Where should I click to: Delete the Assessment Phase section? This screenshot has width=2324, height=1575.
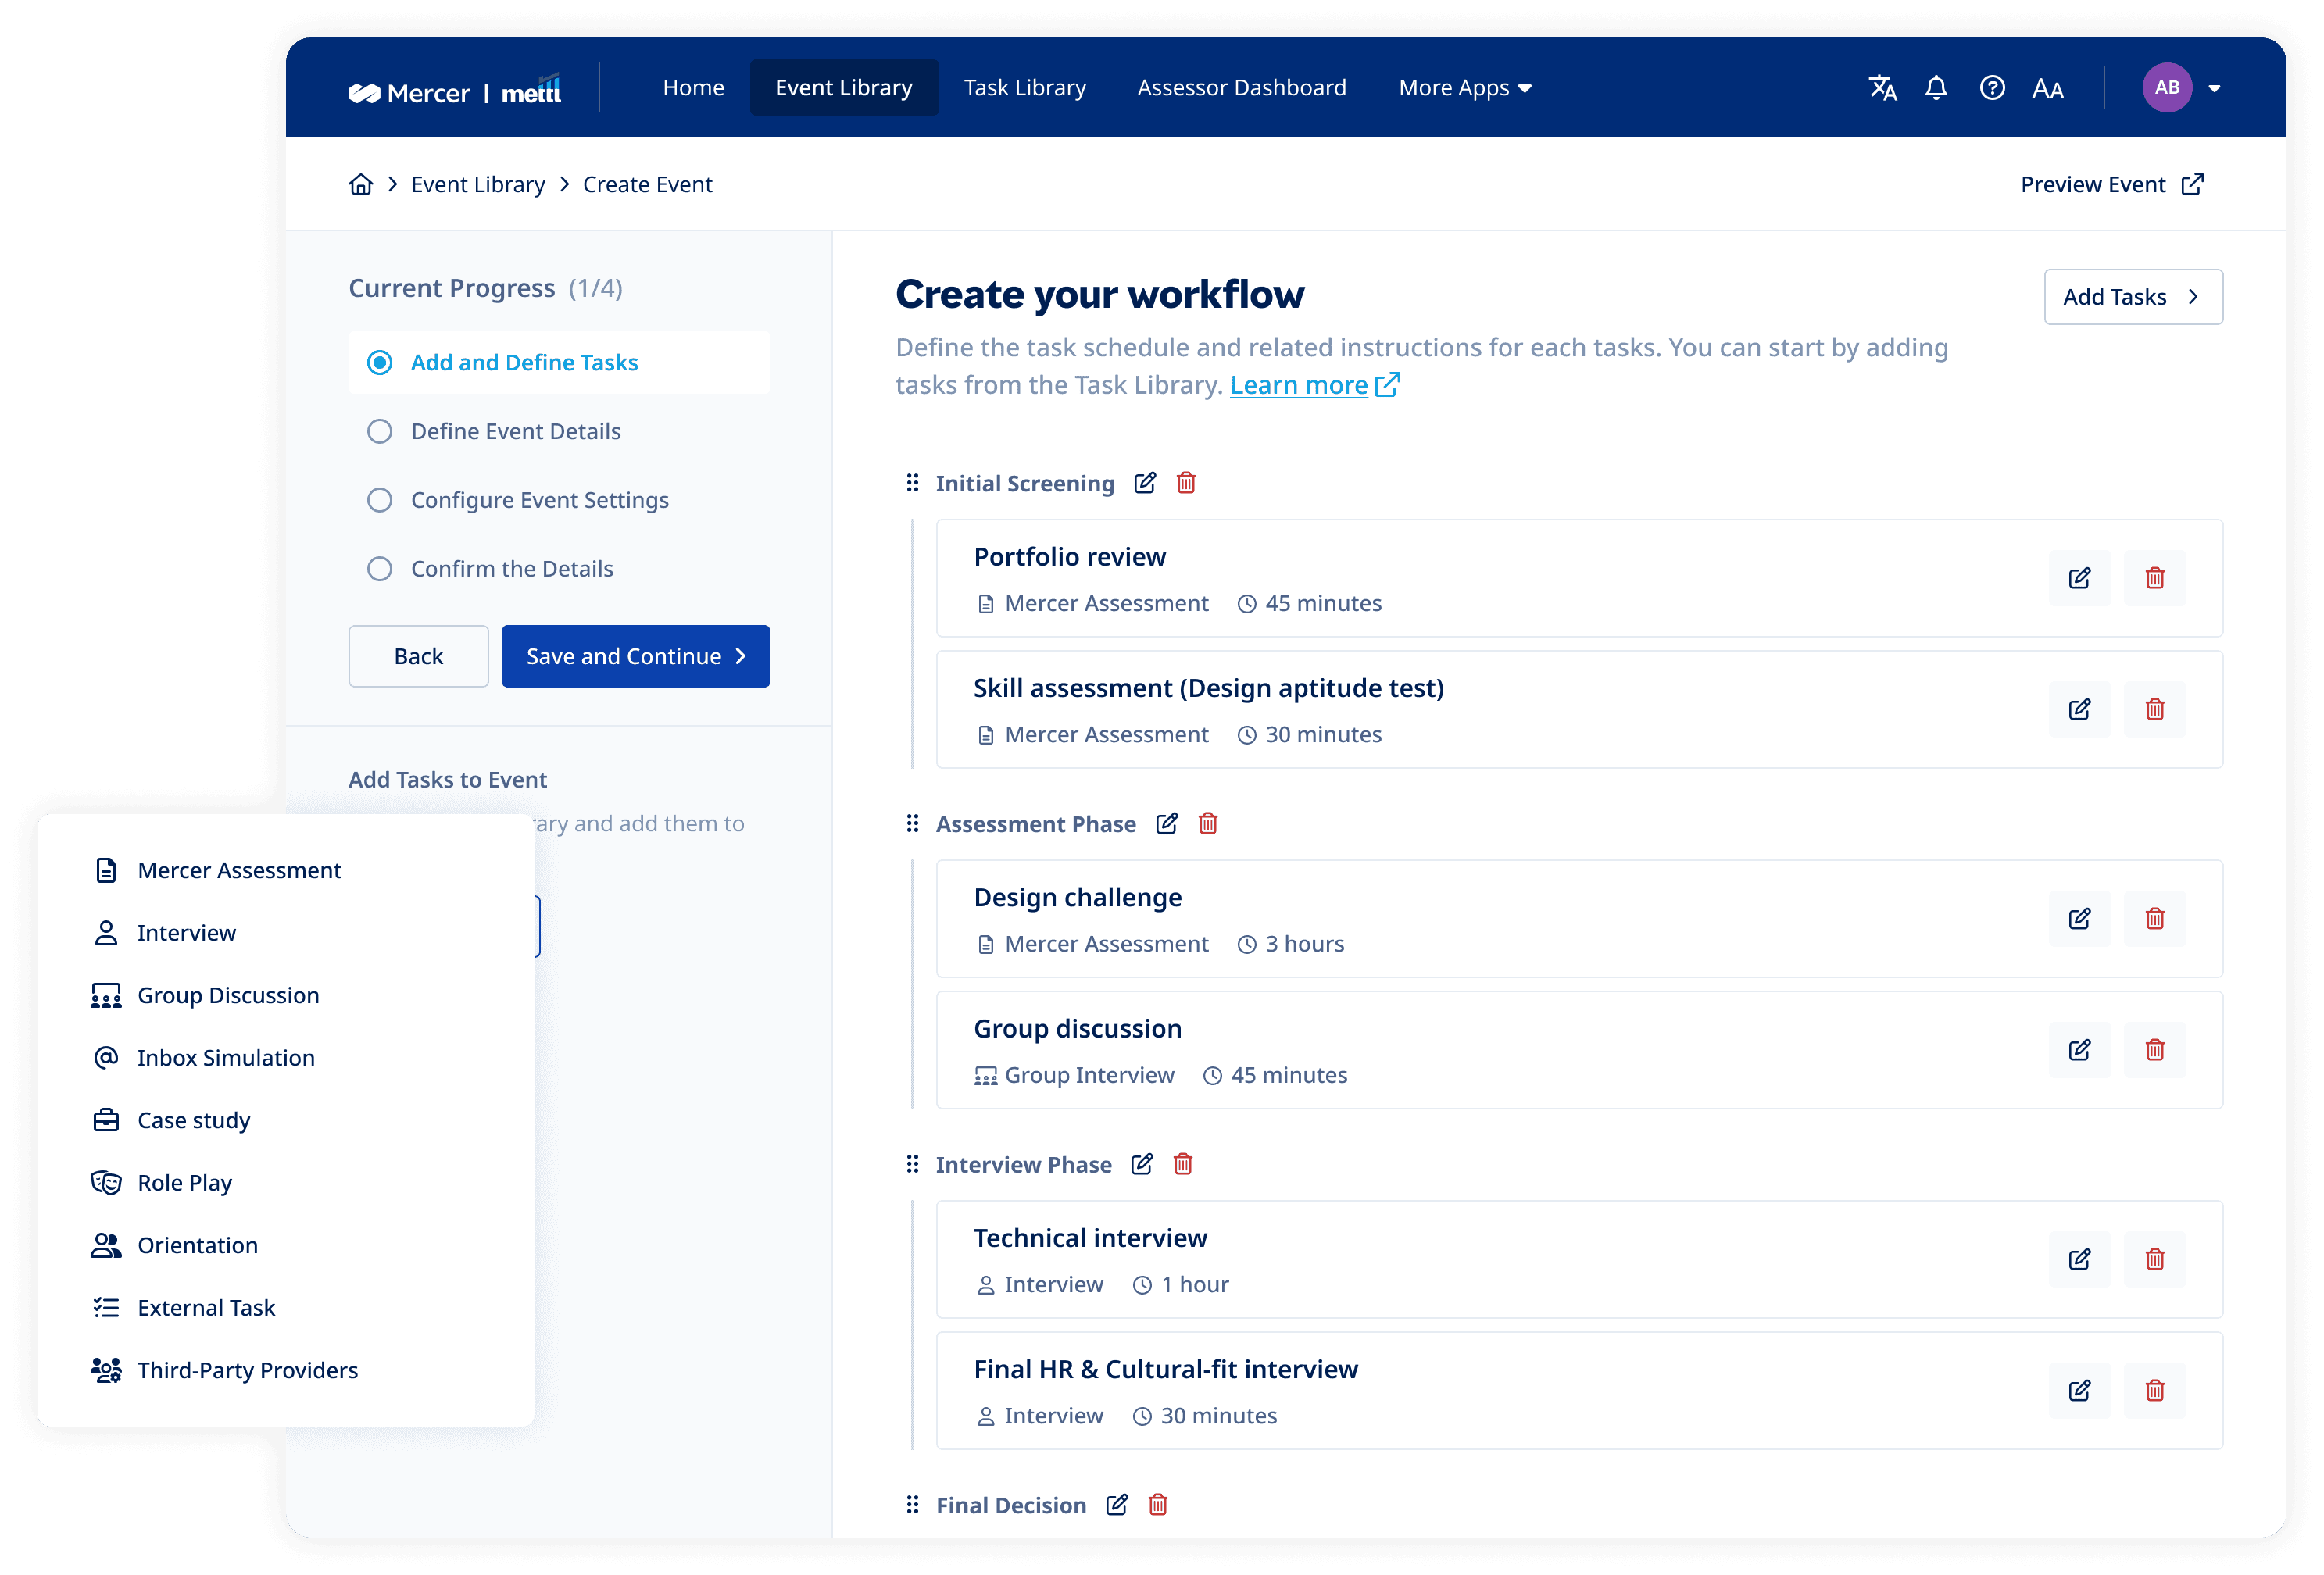pyautogui.click(x=1207, y=823)
